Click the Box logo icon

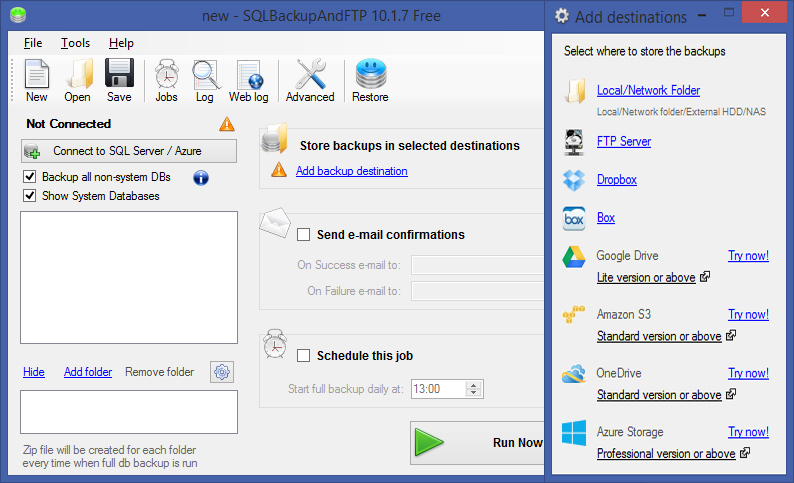[x=574, y=219]
